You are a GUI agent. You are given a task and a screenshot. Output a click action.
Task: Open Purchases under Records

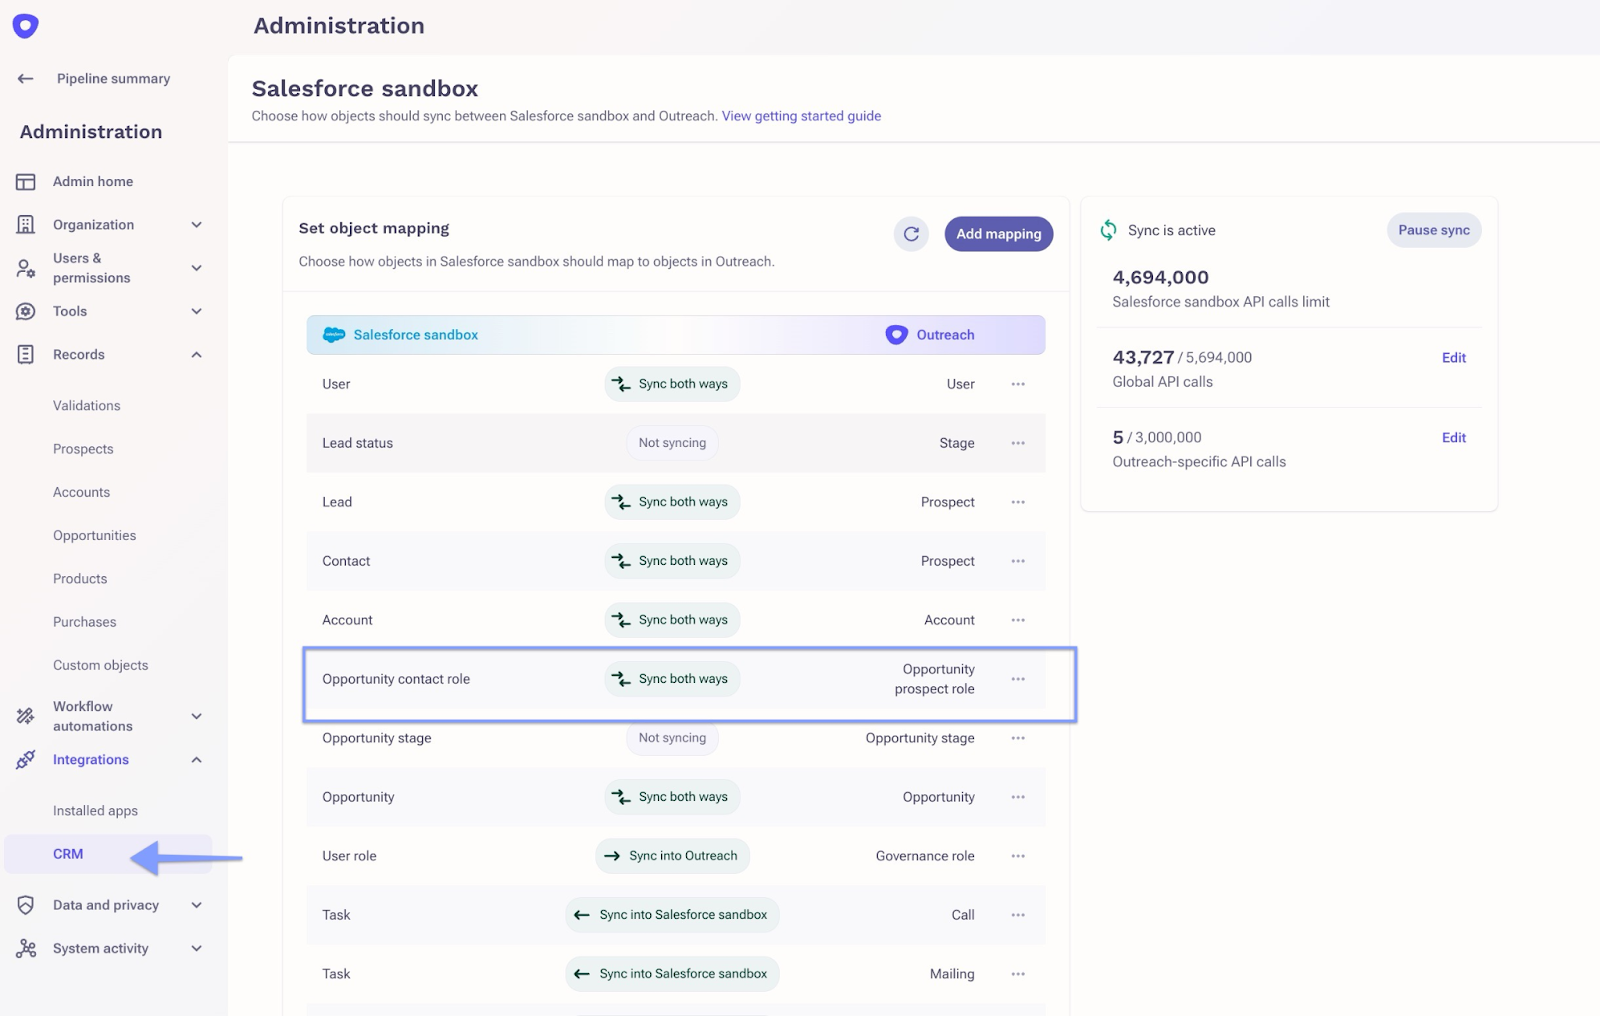coord(85,622)
